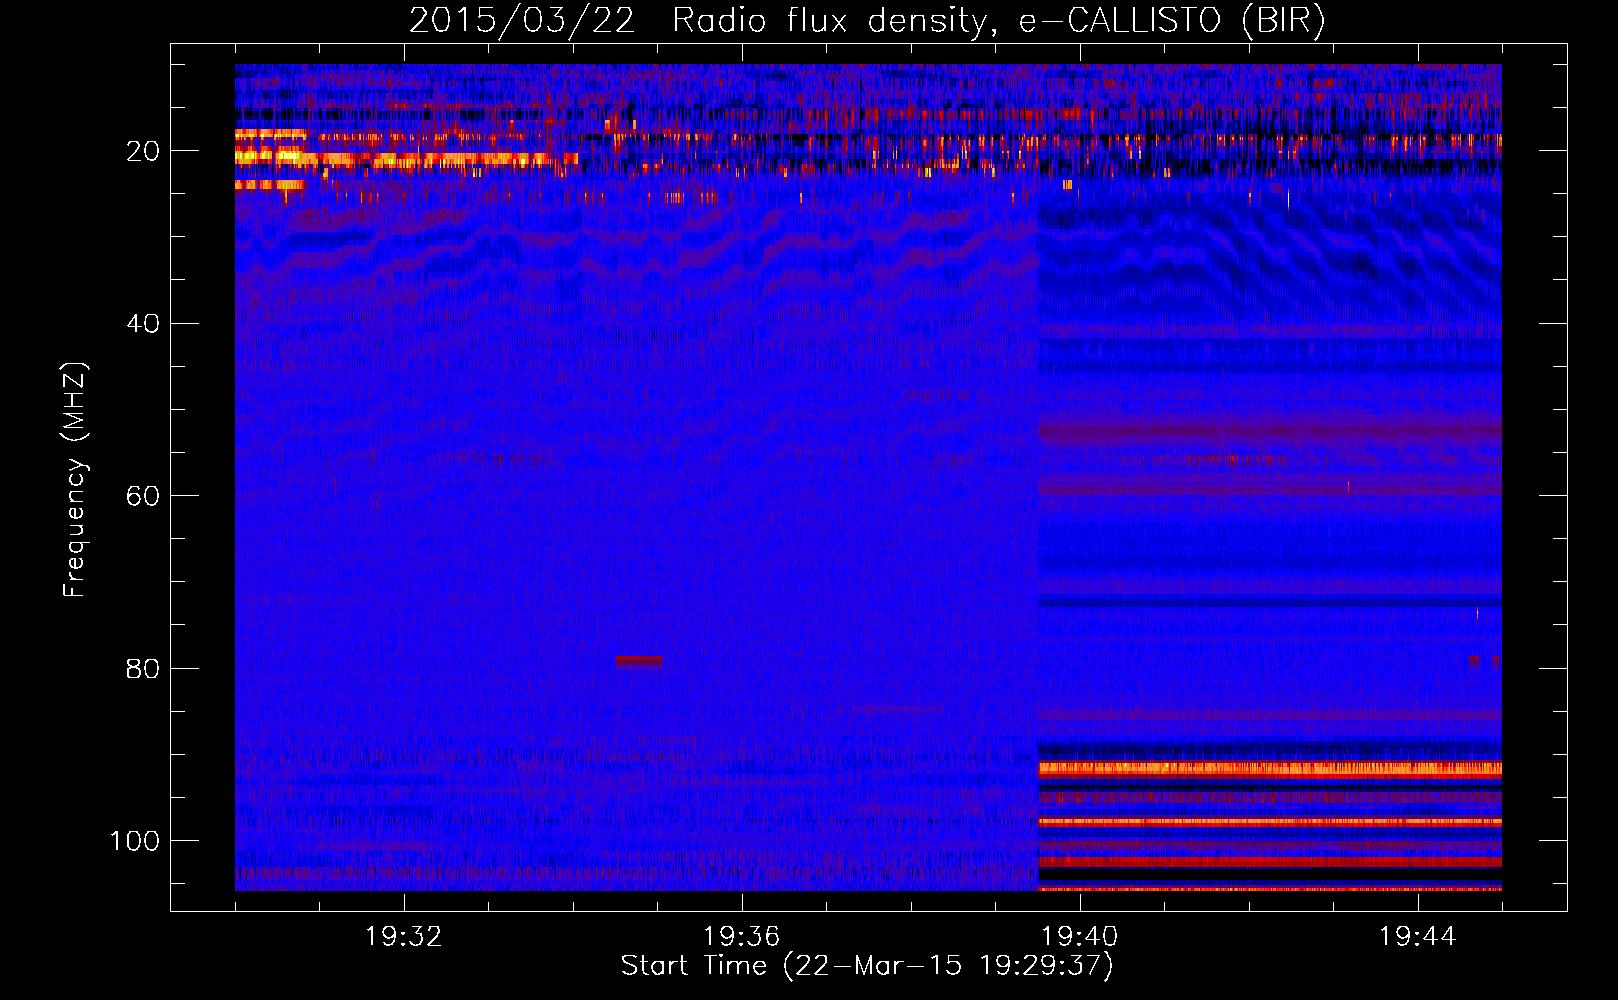Click the bright yellow band near 92 MHz
This screenshot has width=1618, height=1000.
[x=1270, y=769]
